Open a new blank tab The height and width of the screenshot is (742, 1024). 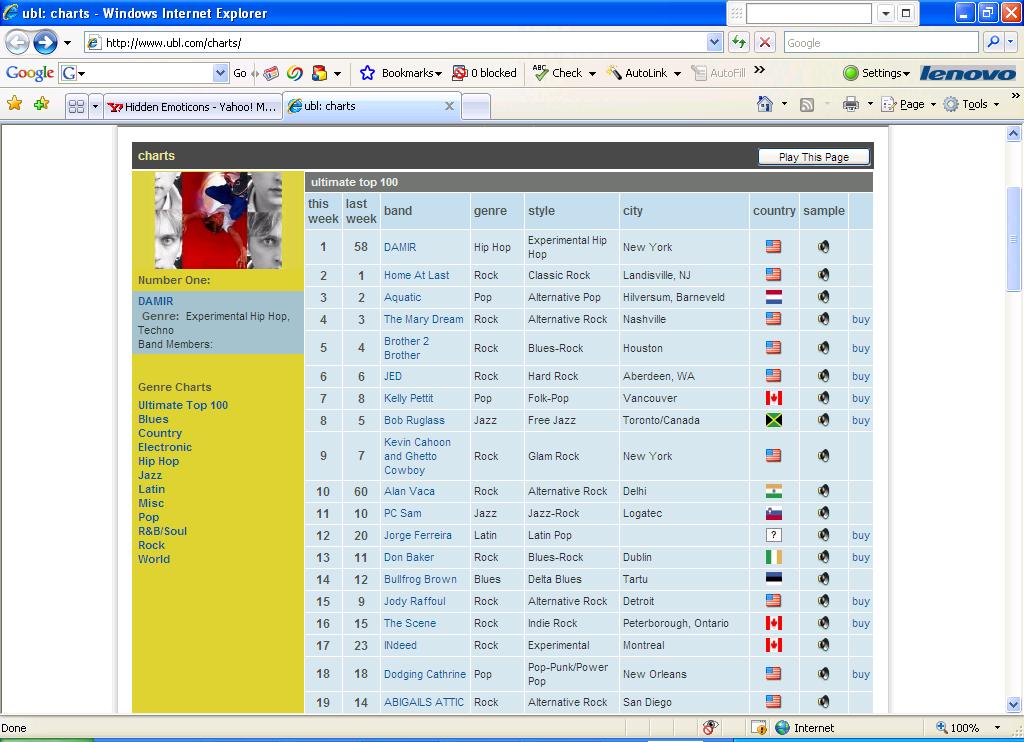(x=476, y=106)
